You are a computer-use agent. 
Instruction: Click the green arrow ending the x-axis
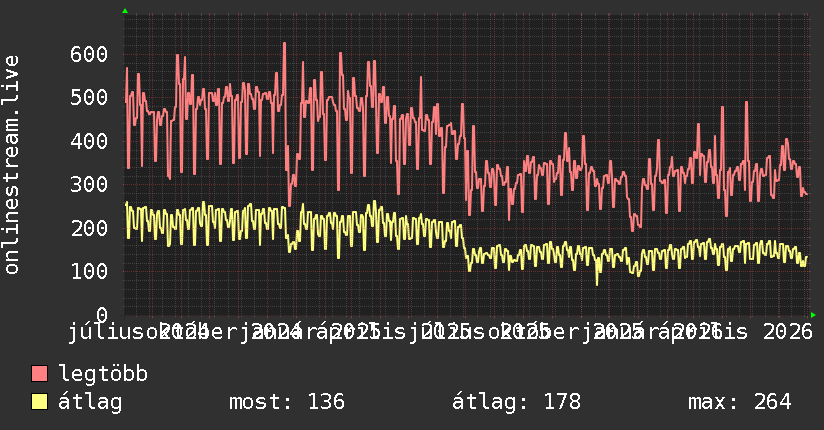pos(813,315)
